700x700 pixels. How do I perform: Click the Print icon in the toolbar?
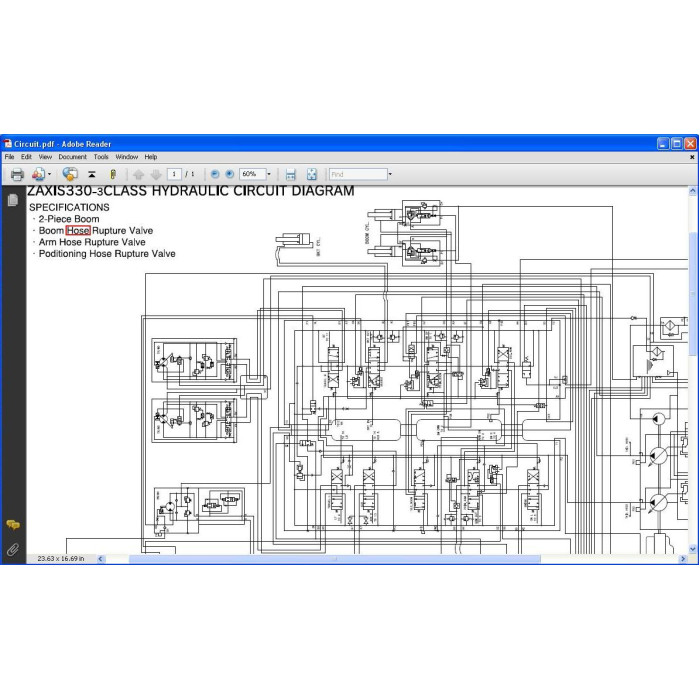click(x=17, y=174)
